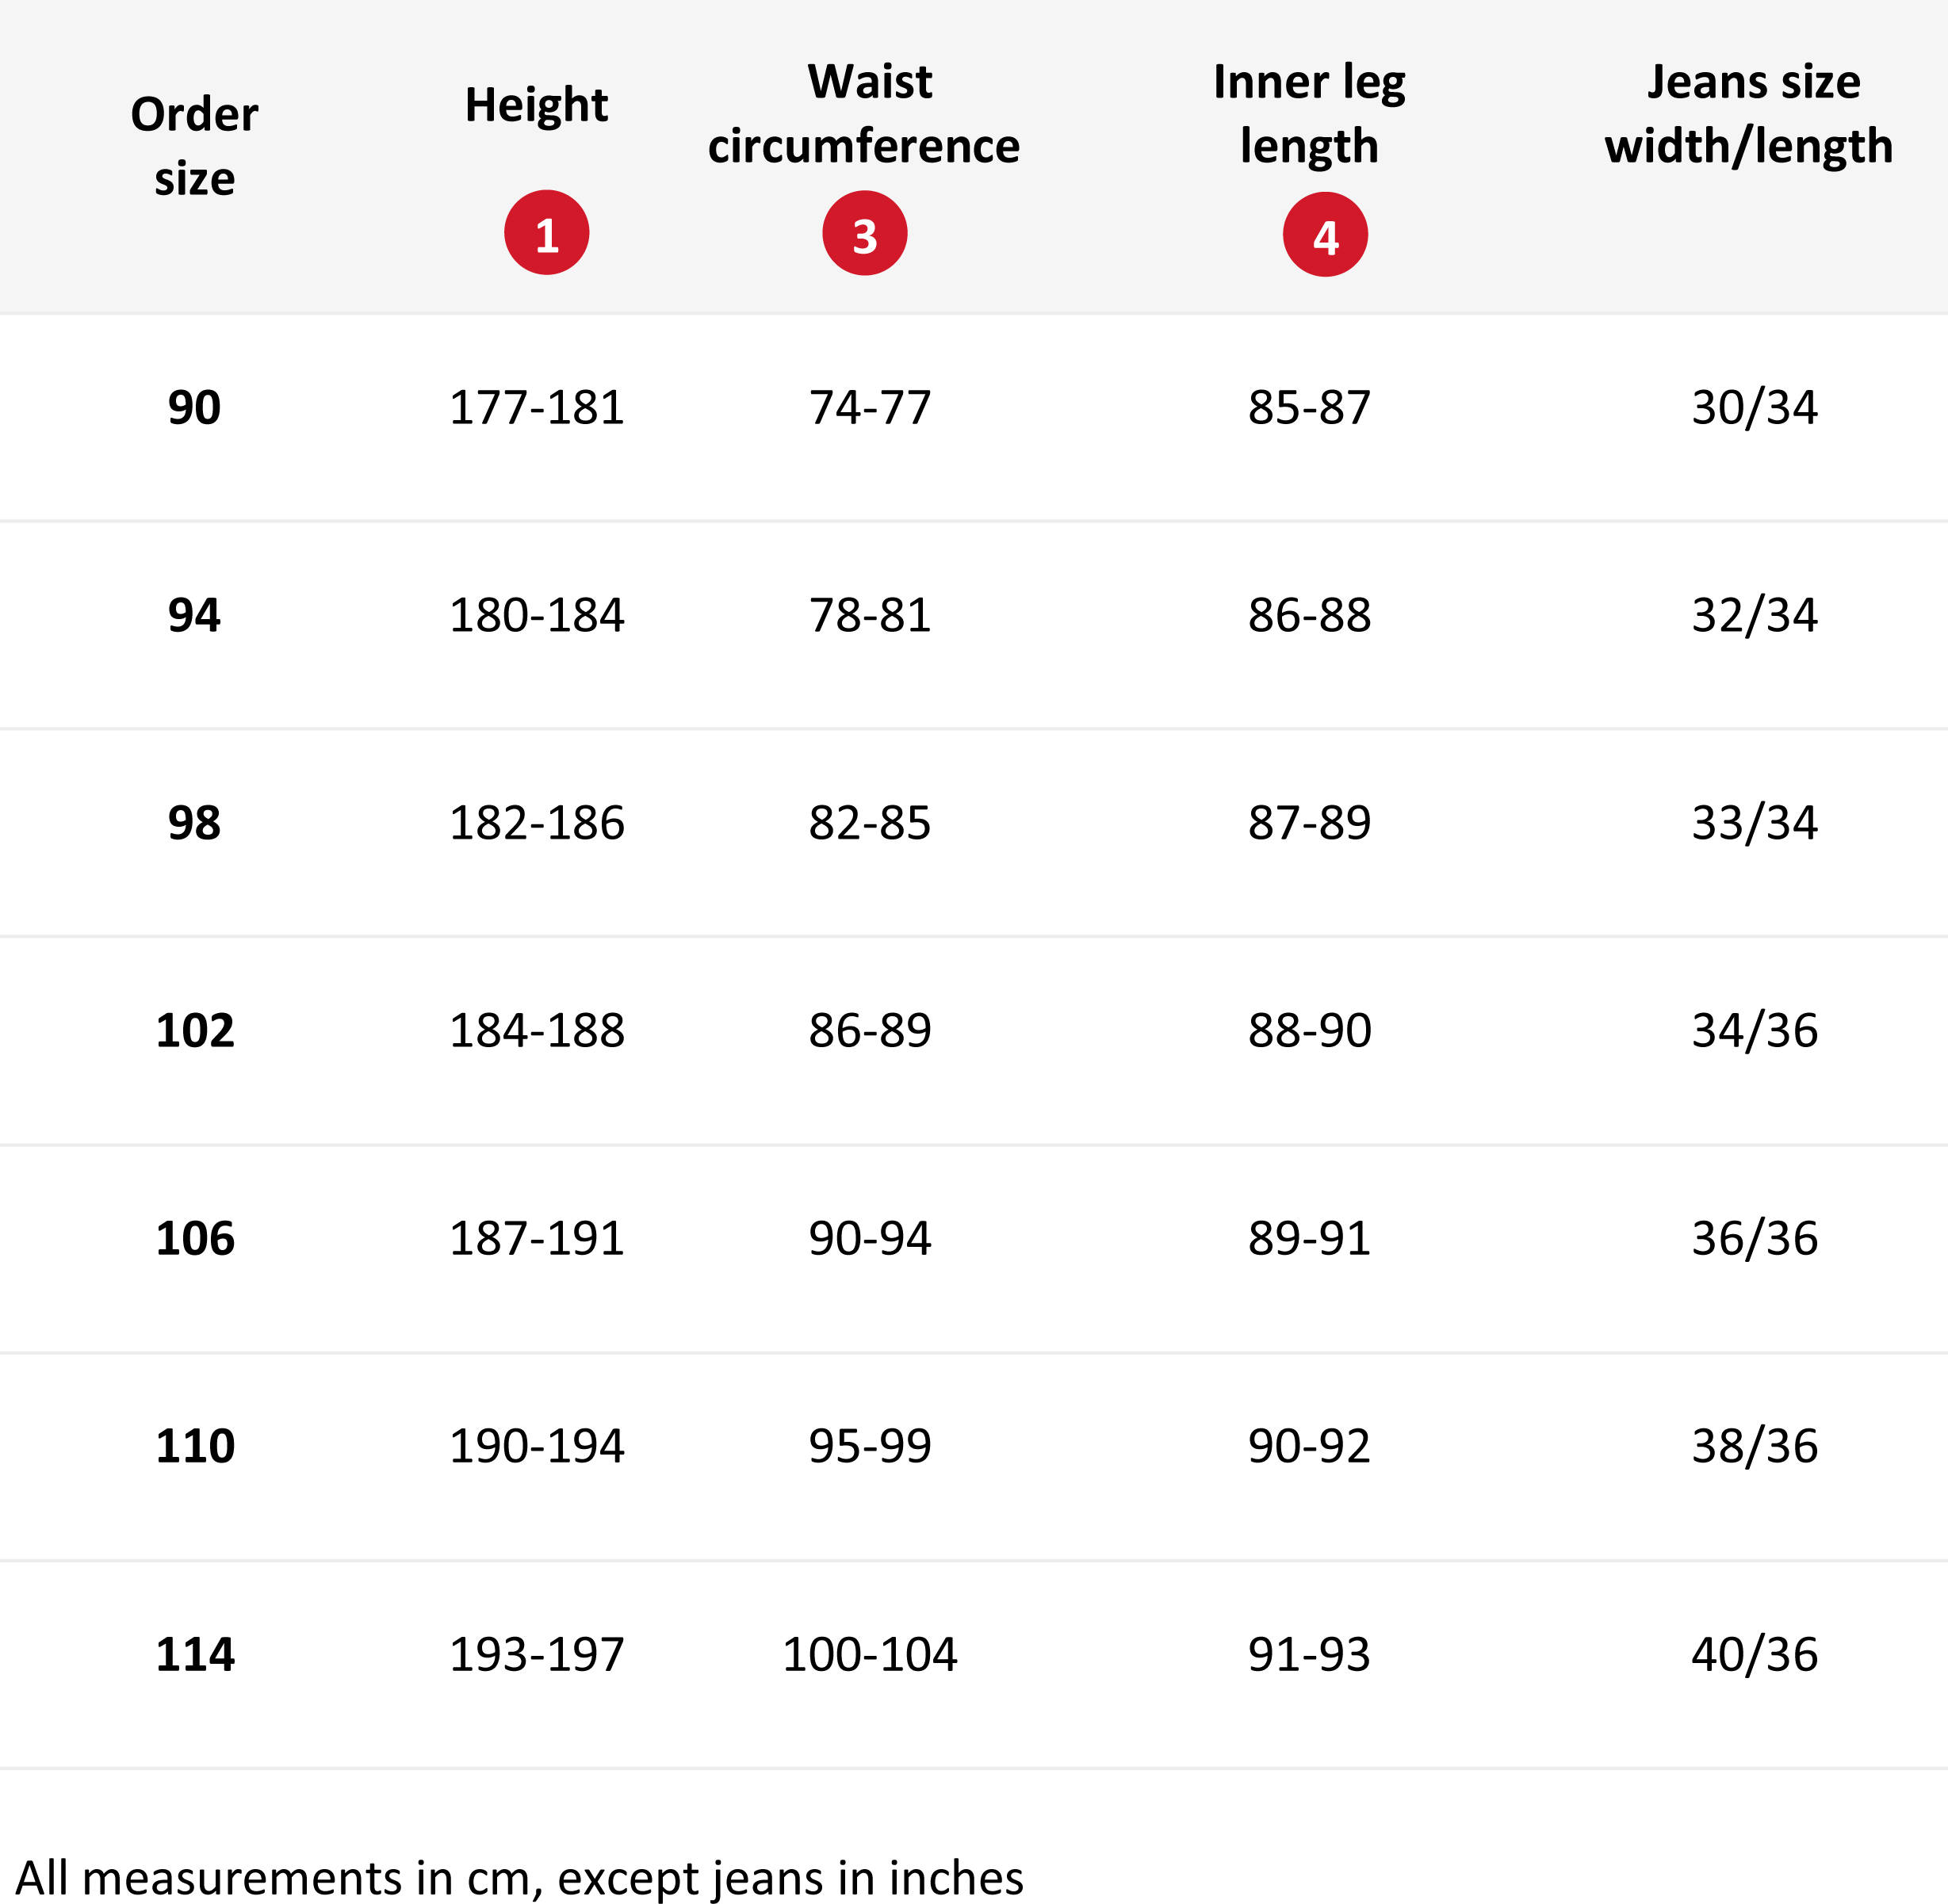Select order size 114 row label

coord(195,1653)
